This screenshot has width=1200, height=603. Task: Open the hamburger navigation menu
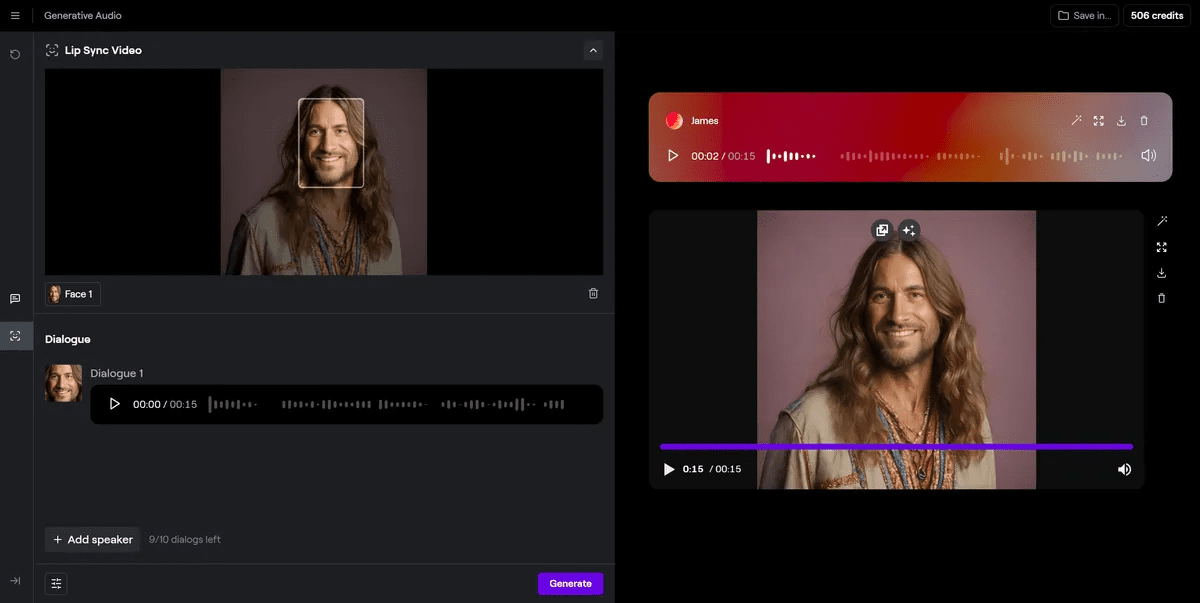pyautogui.click(x=15, y=15)
